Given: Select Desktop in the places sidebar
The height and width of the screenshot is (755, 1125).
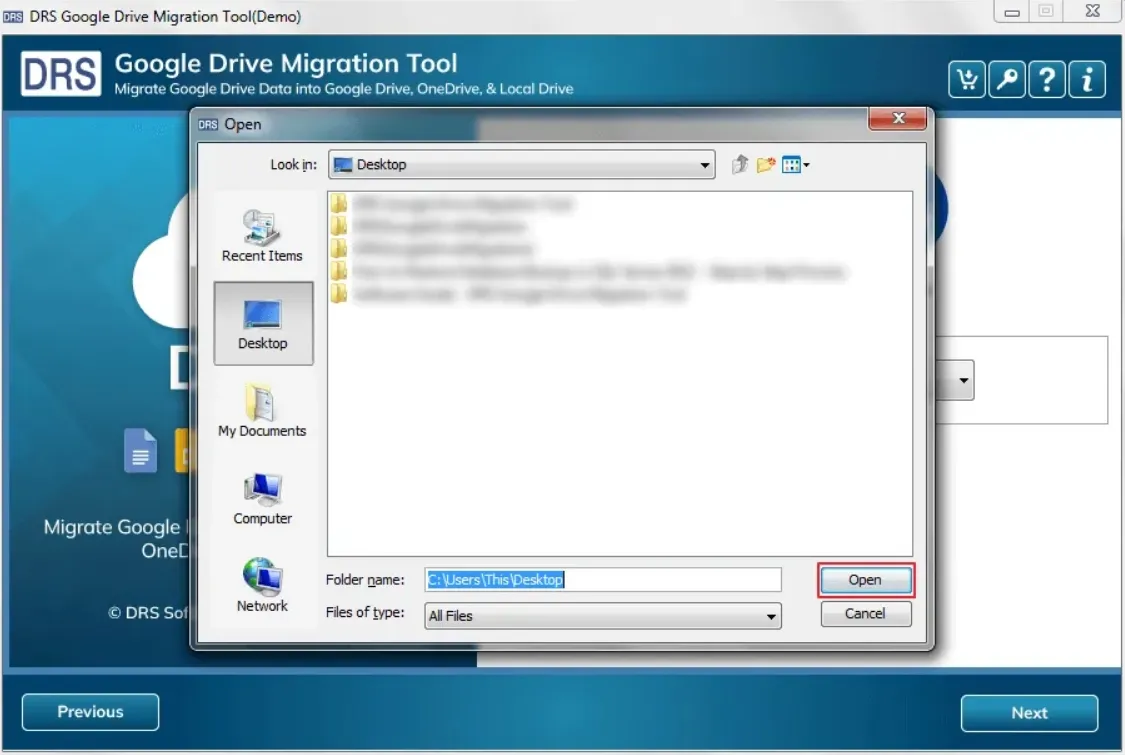Looking at the screenshot, I should [x=263, y=323].
